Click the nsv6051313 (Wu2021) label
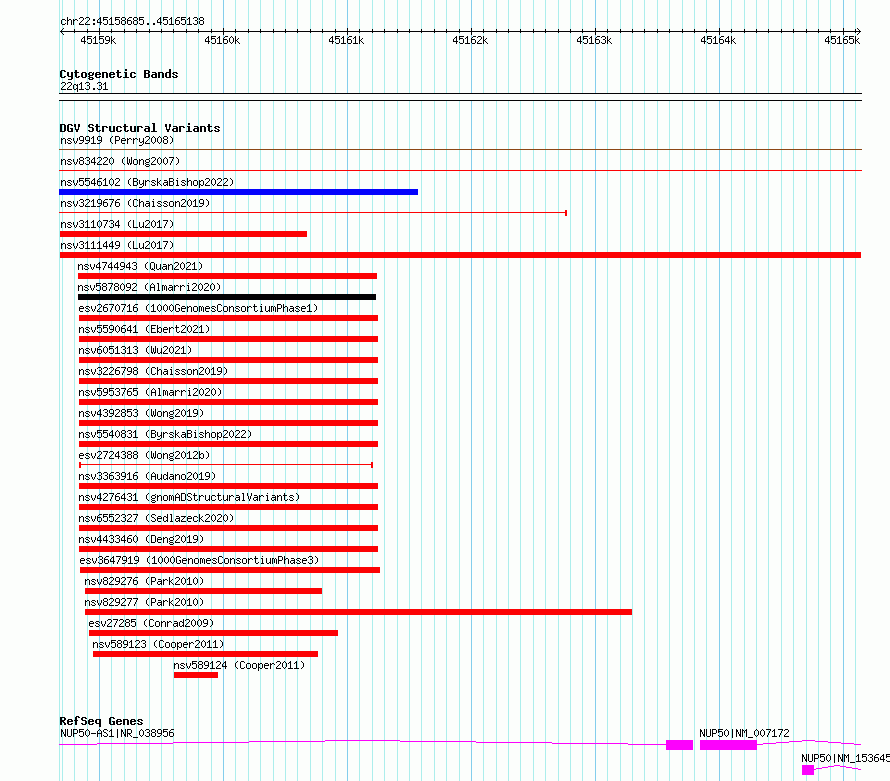 click(x=135, y=350)
